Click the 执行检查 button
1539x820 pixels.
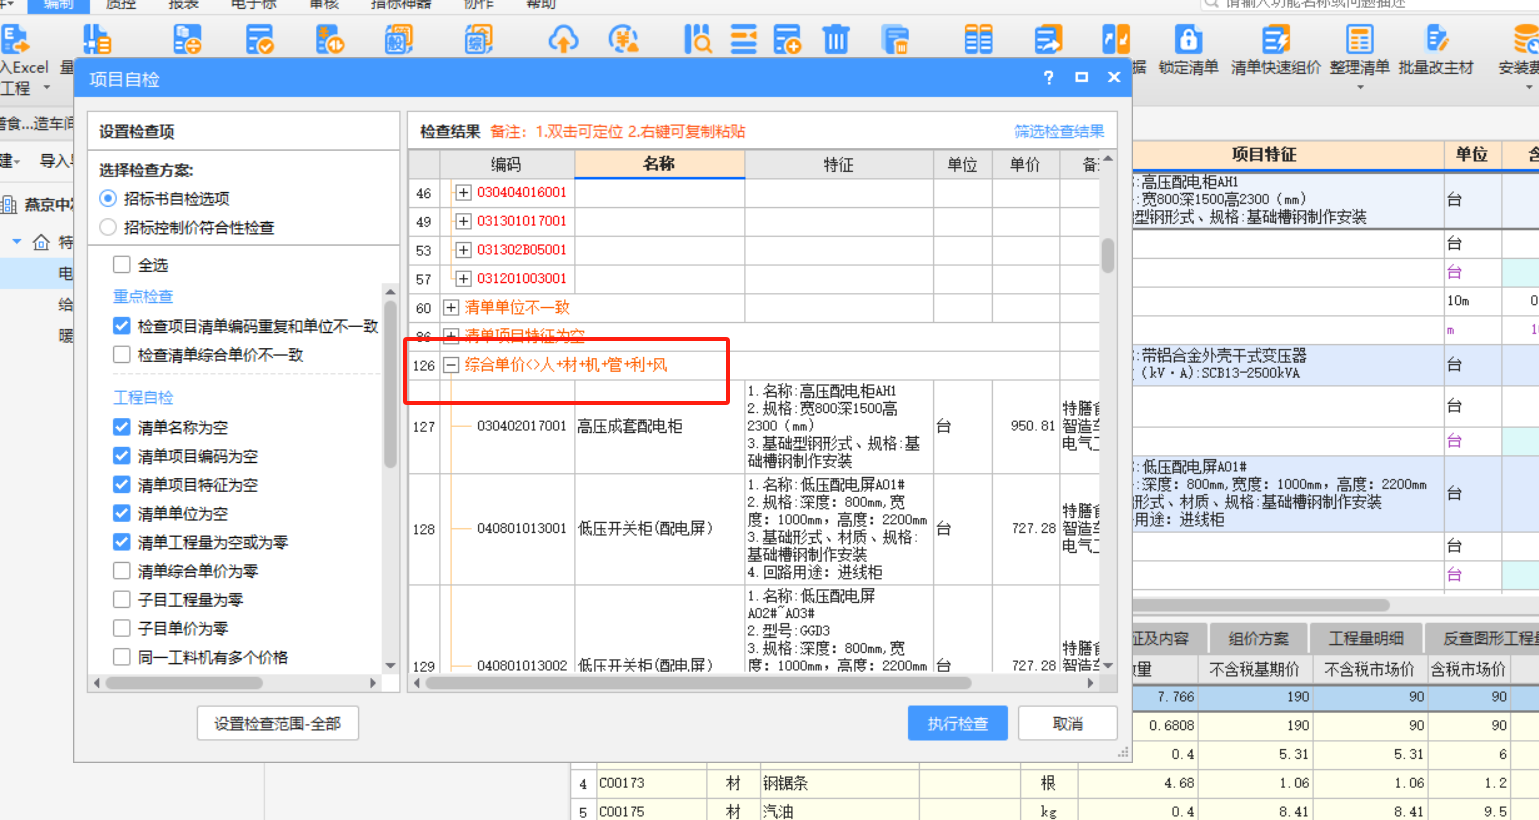(958, 723)
